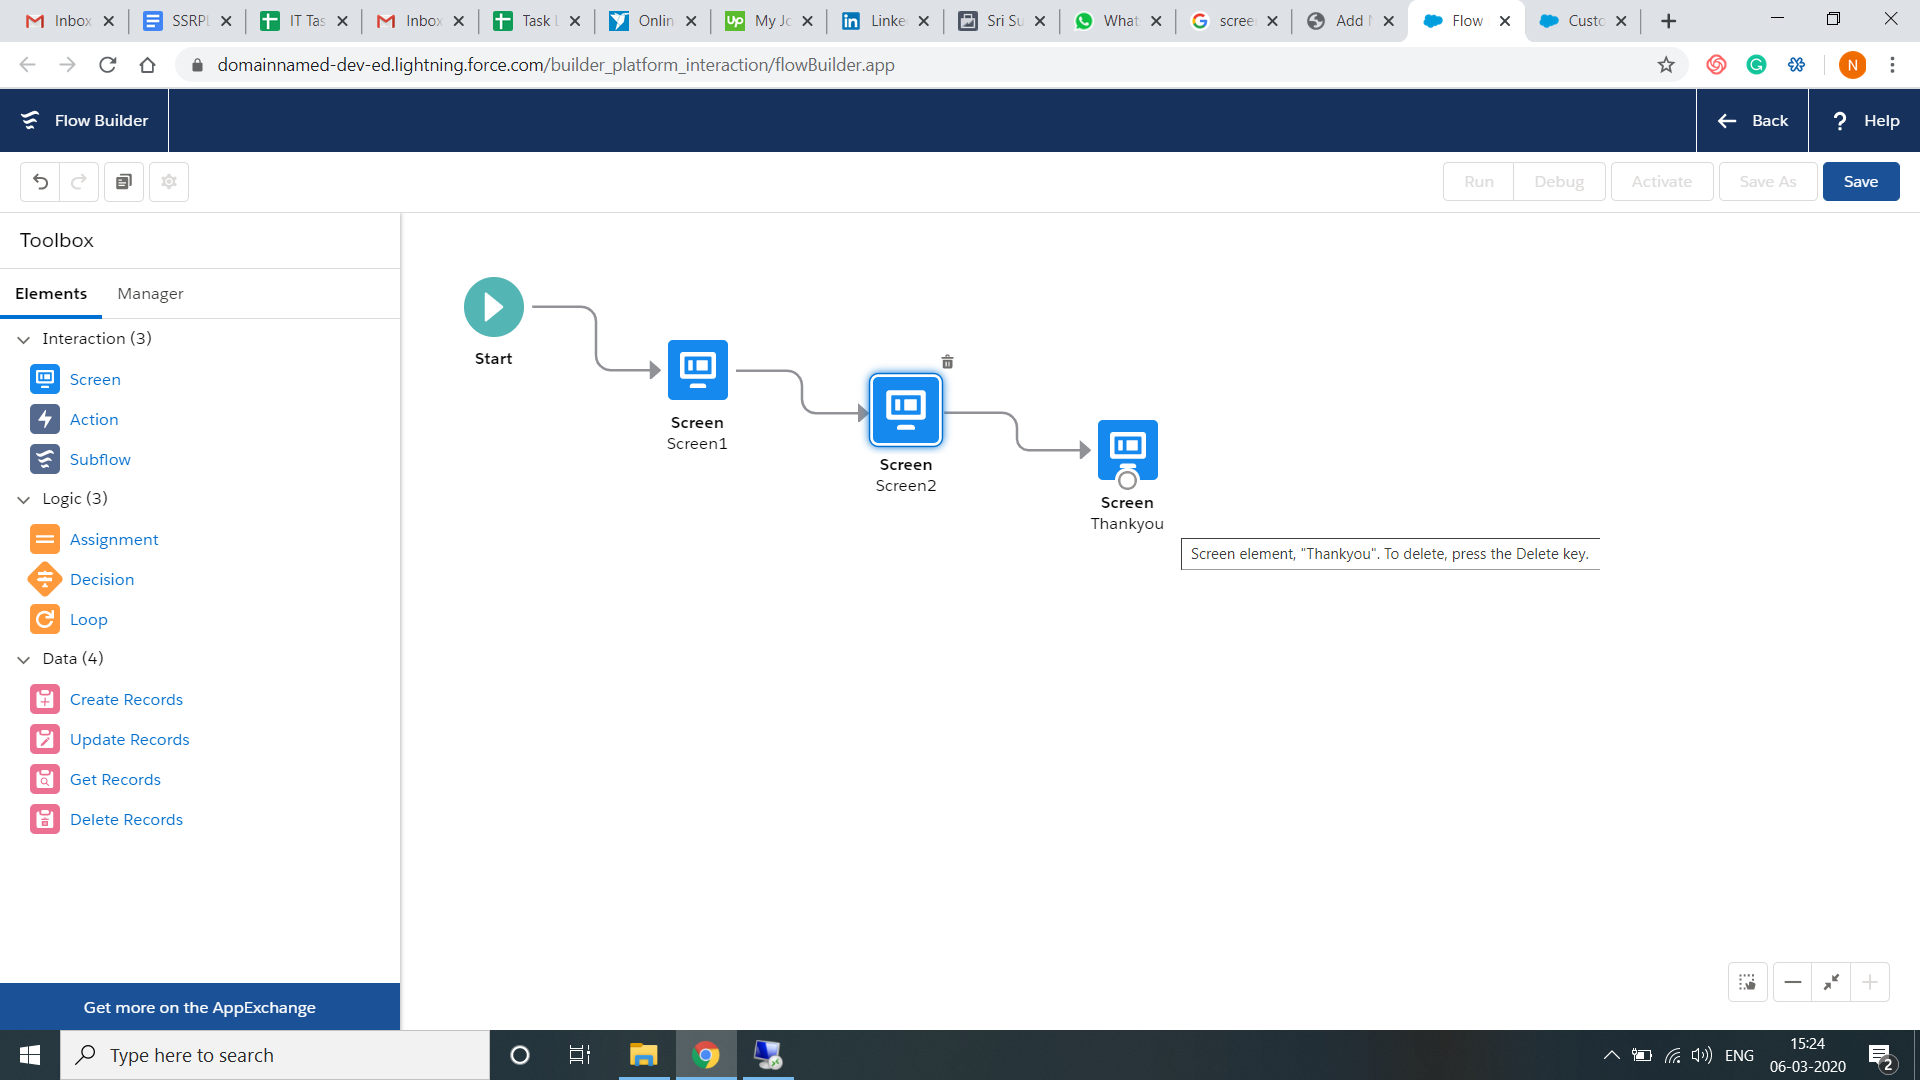Select the Action element in the toolbox
The image size is (1920, 1080).
[93, 419]
